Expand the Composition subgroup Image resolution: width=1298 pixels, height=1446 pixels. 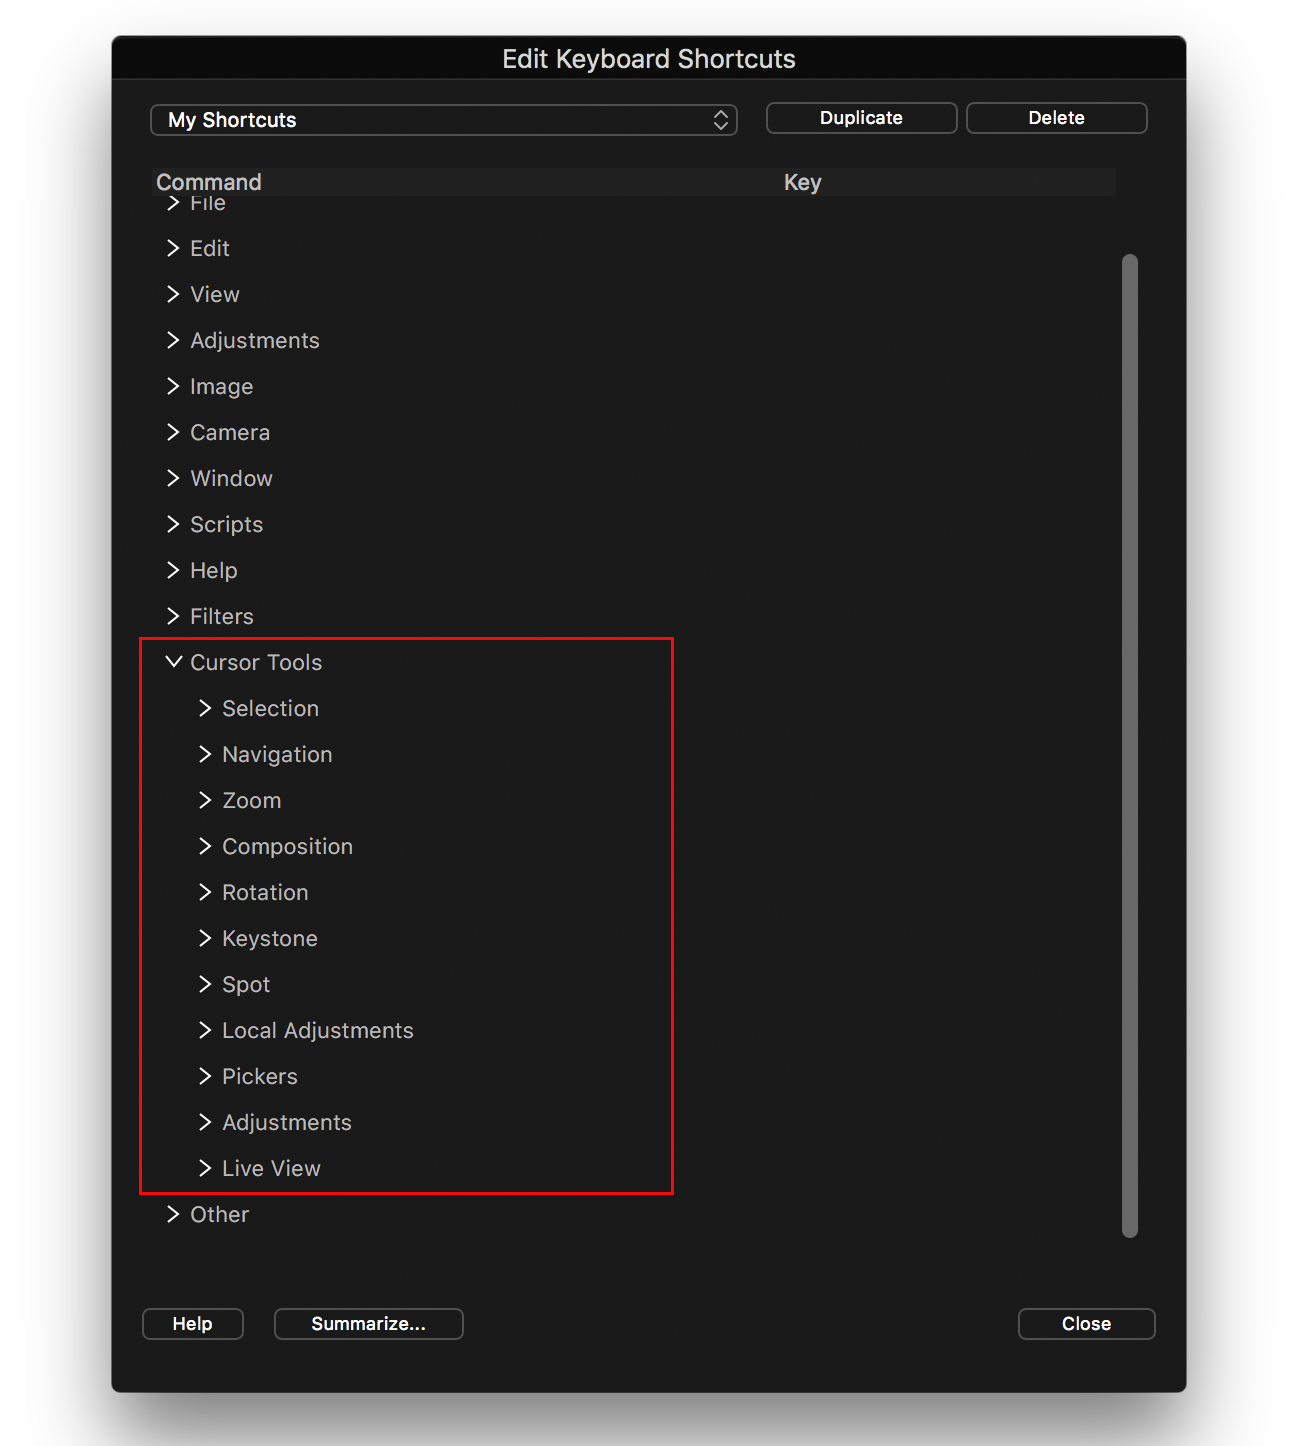(205, 846)
